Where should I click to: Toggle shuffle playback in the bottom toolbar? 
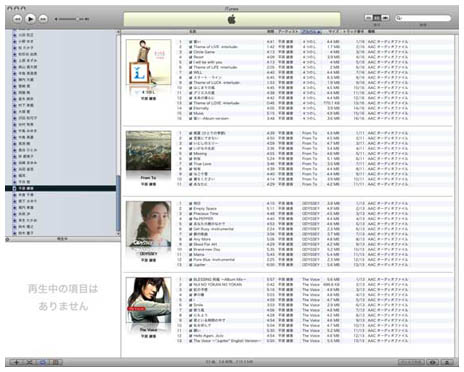tap(29, 362)
